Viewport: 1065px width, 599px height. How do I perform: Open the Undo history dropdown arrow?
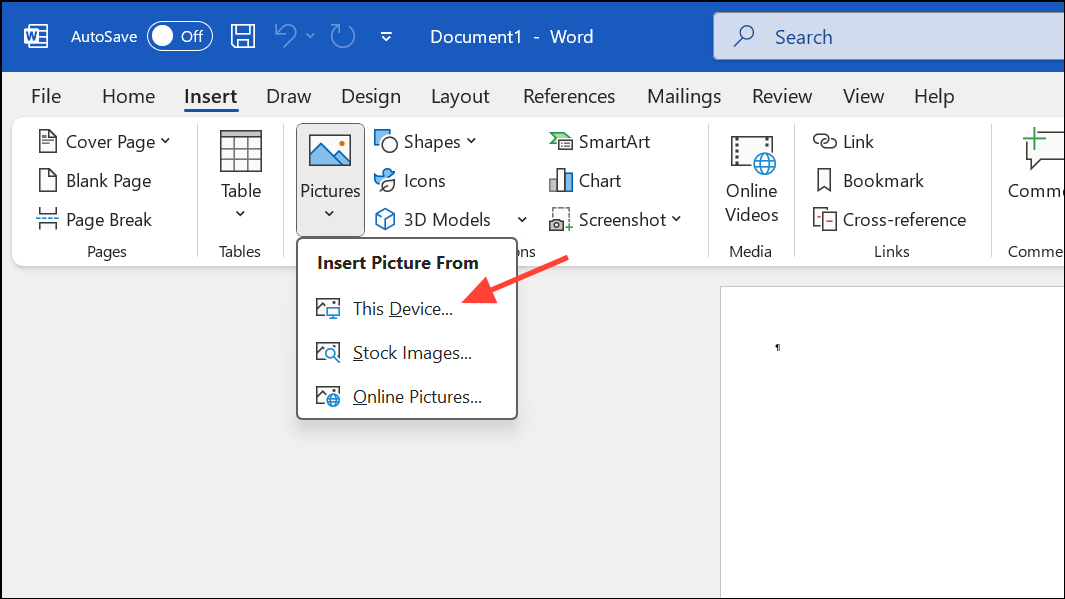pyautogui.click(x=308, y=36)
